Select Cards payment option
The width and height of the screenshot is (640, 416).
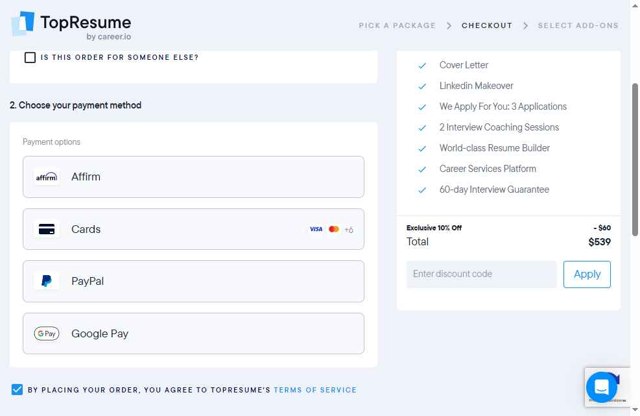[193, 229]
